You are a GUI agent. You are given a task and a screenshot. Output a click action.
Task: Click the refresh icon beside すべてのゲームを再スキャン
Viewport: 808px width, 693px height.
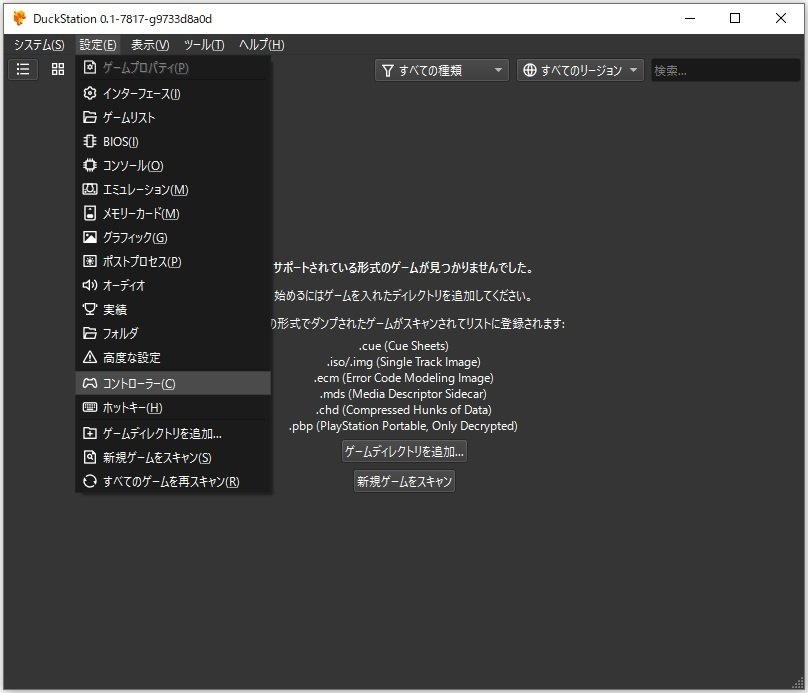pyautogui.click(x=90, y=481)
